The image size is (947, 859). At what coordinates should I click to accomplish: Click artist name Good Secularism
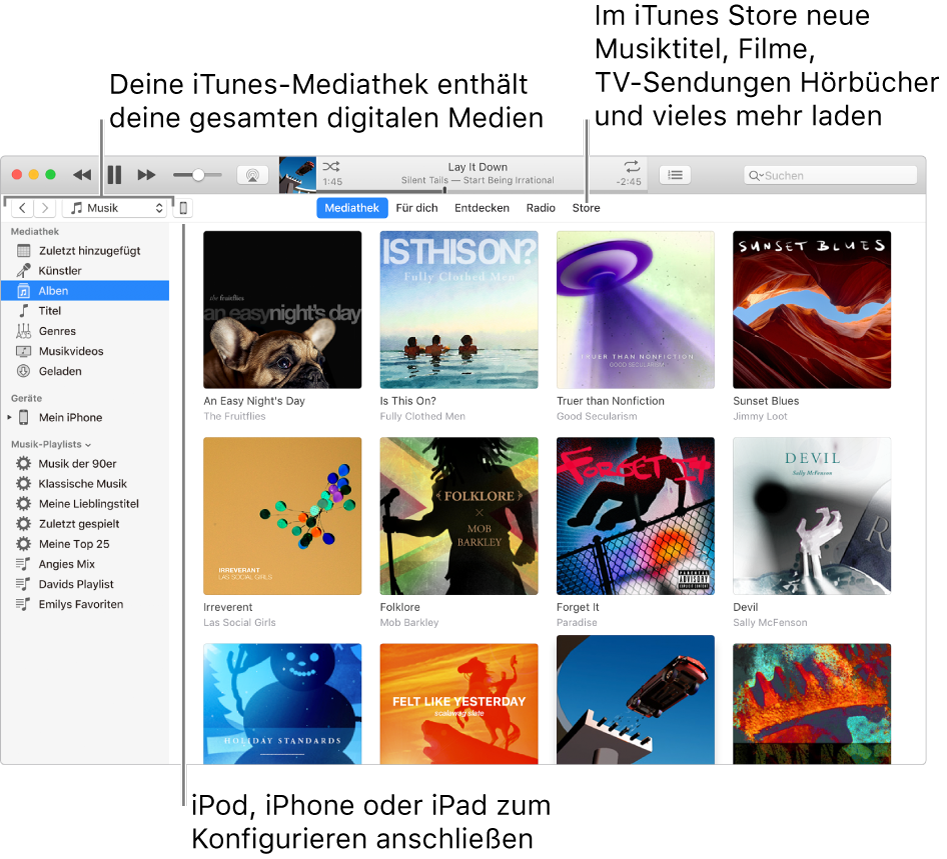click(x=597, y=416)
